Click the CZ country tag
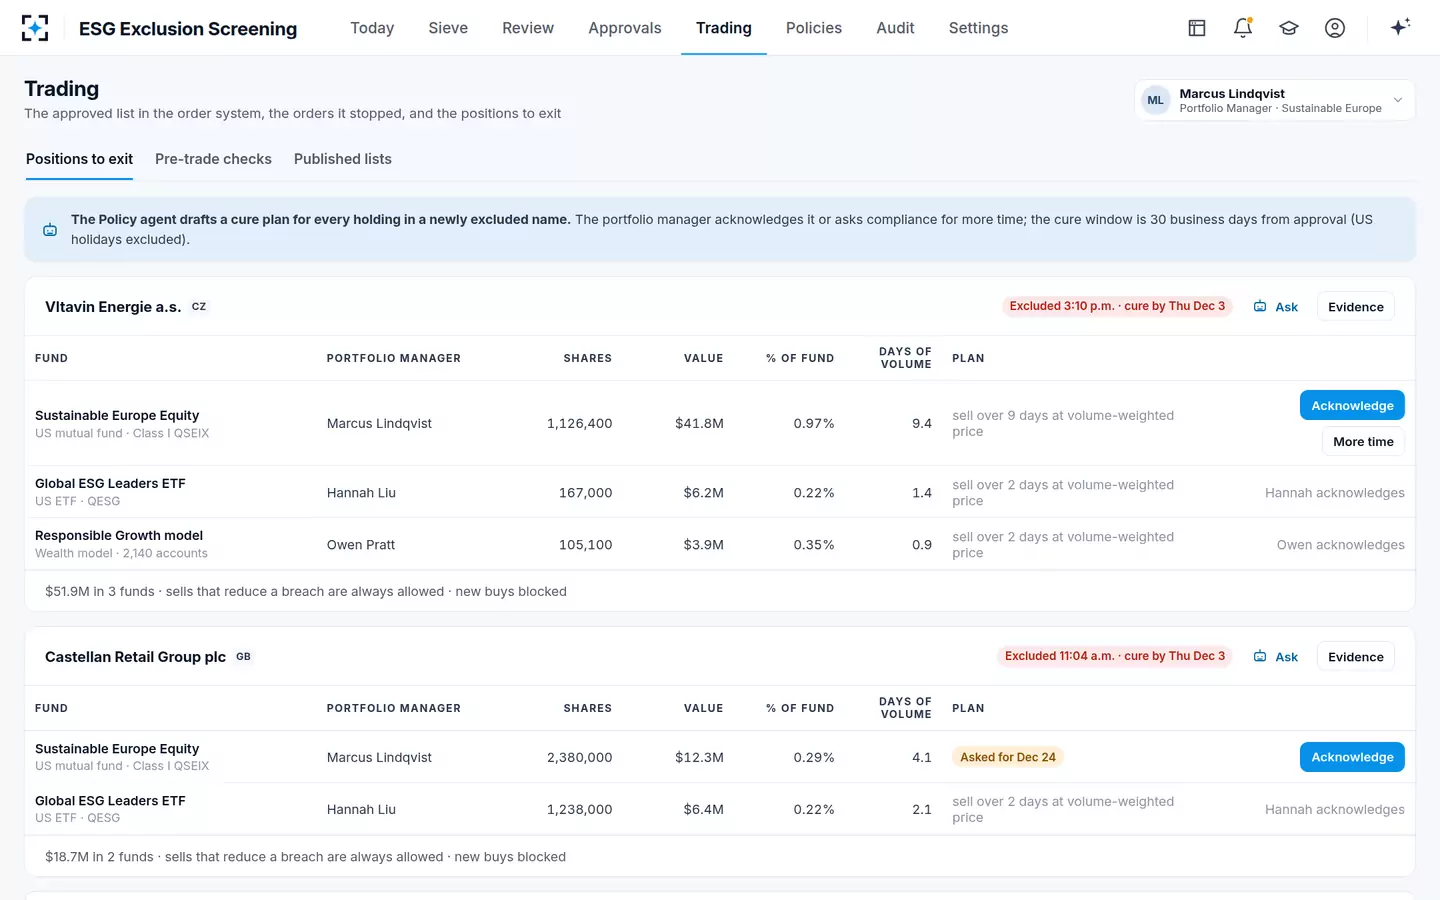 pos(199,307)
